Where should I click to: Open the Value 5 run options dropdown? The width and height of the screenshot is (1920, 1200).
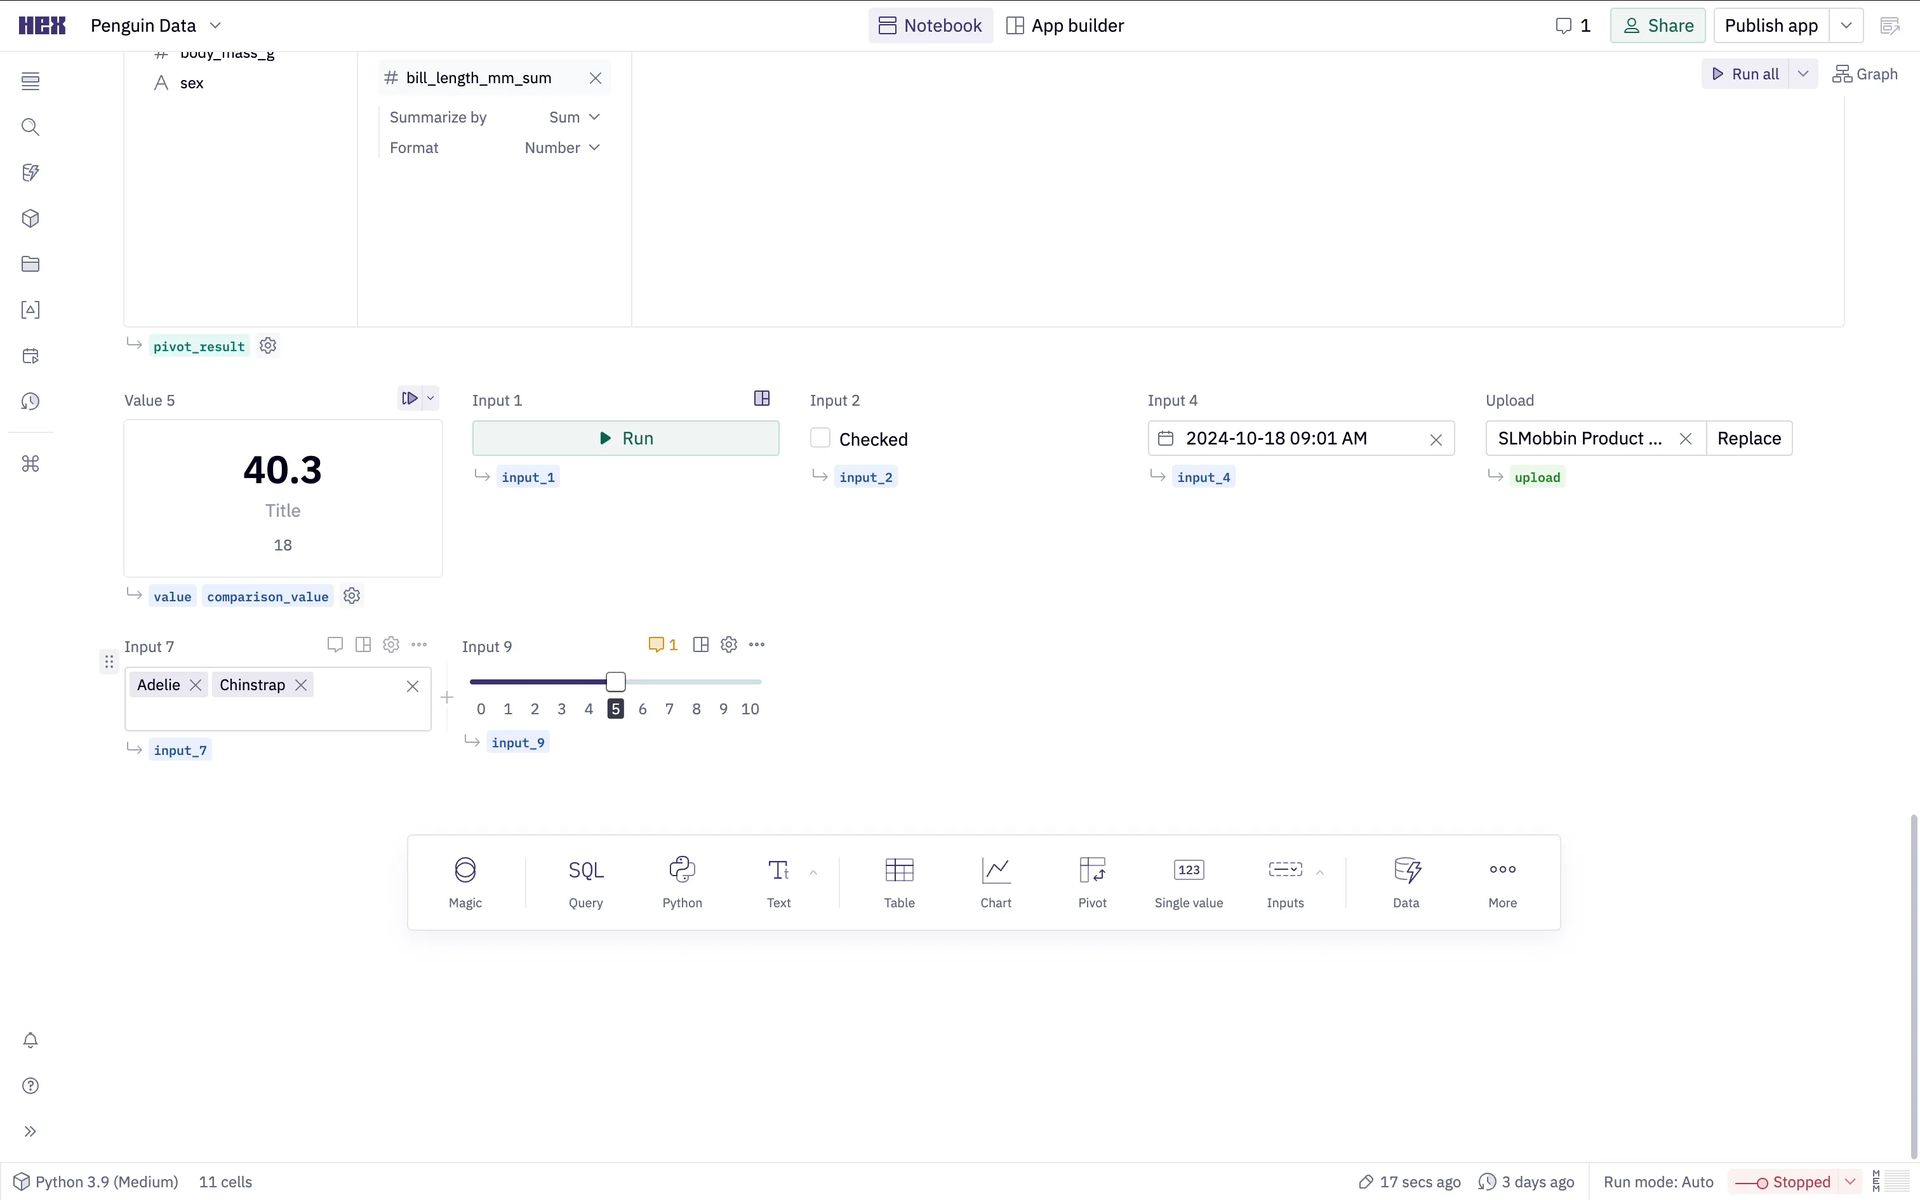point(431,398)
